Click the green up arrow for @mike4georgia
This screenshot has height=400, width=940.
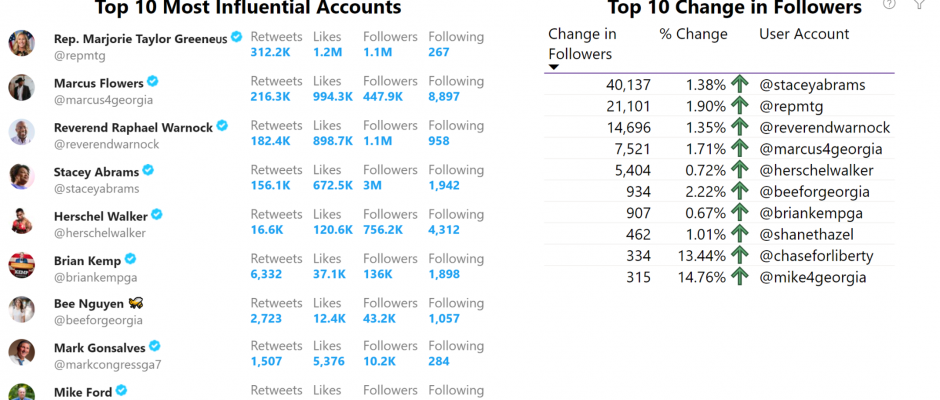[740, 277]
